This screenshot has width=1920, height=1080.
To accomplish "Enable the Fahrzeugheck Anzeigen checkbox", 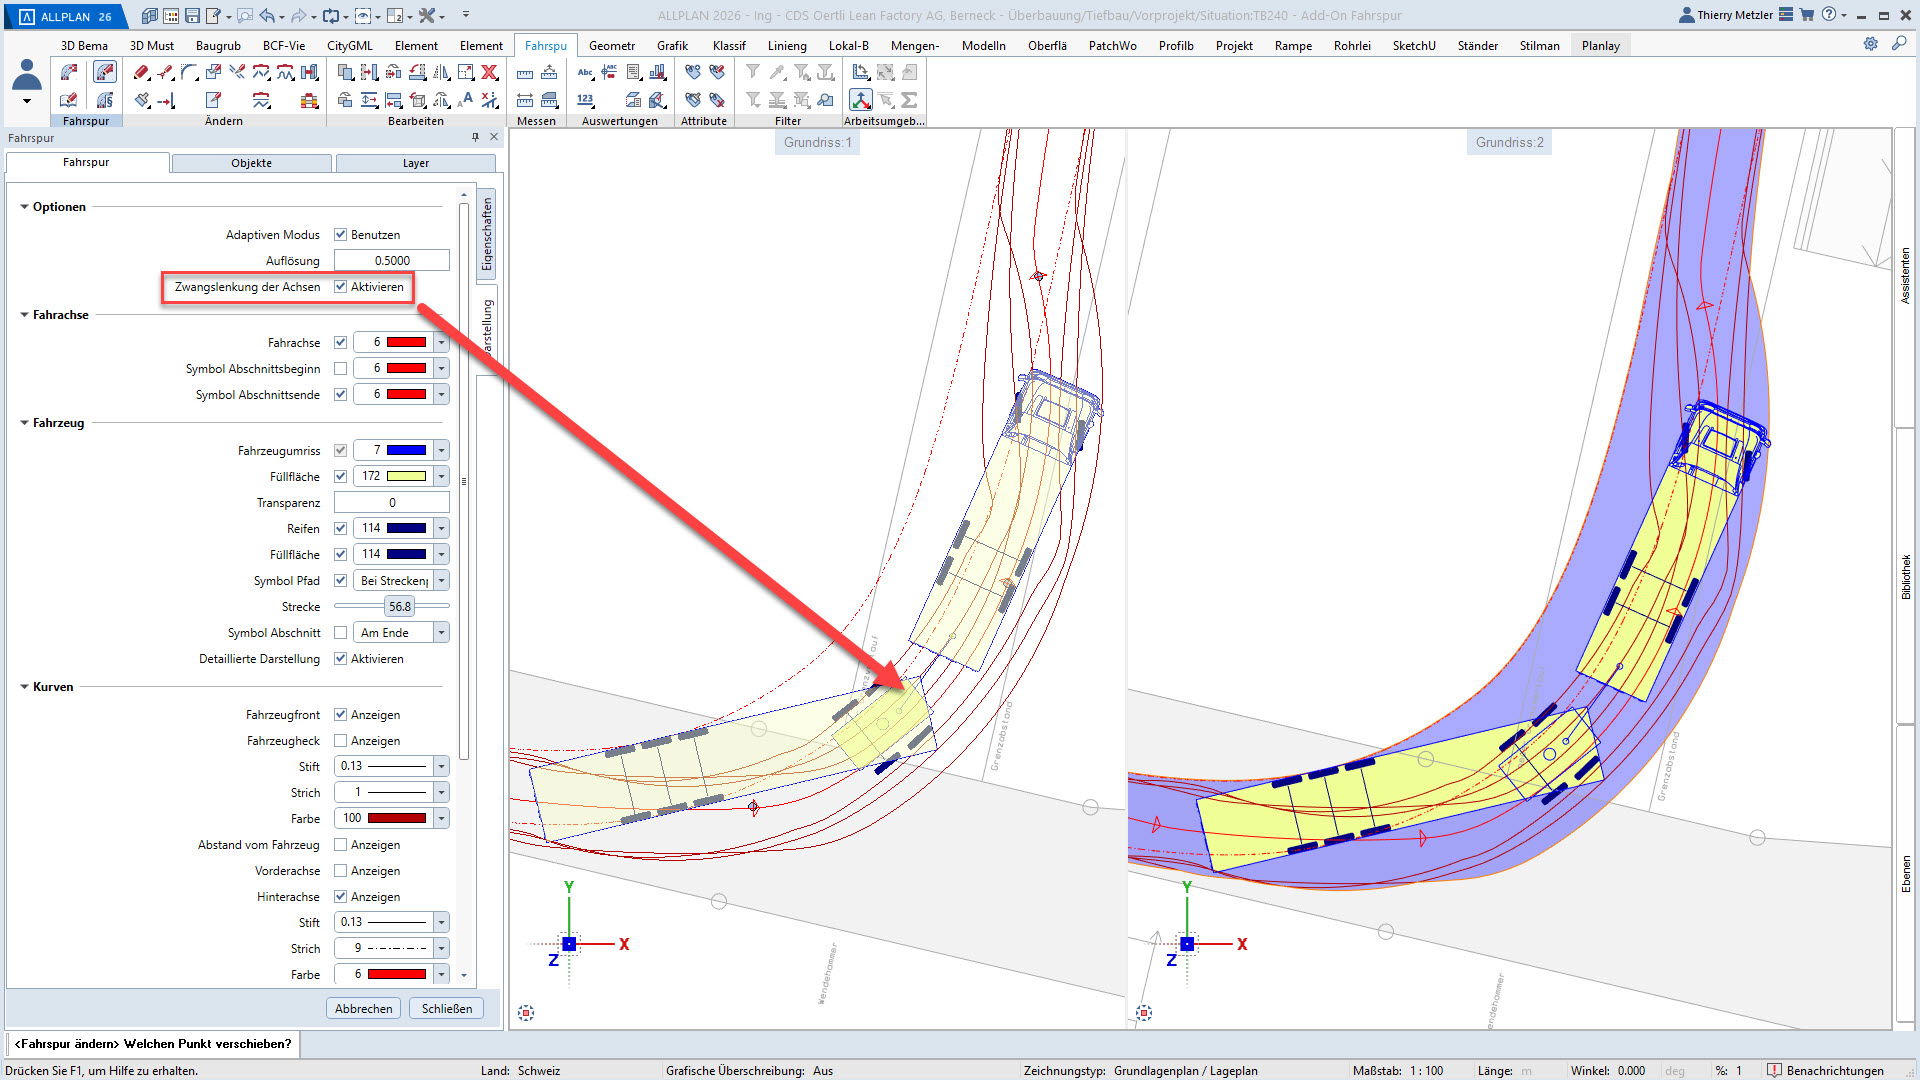I will [x=340, y=741].
